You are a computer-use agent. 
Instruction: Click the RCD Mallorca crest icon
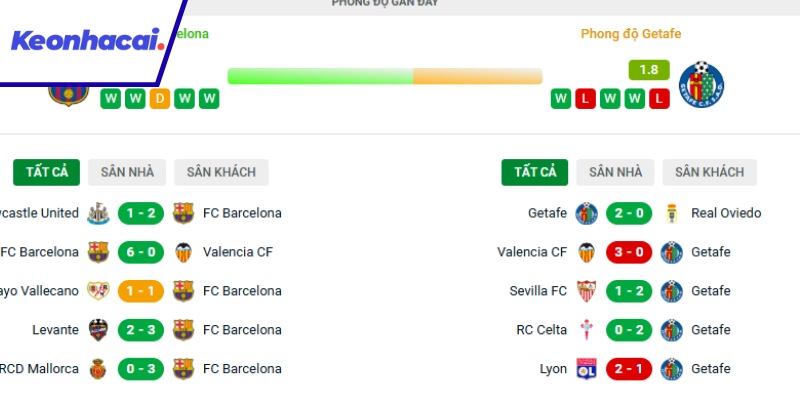(x=98, y=369)
